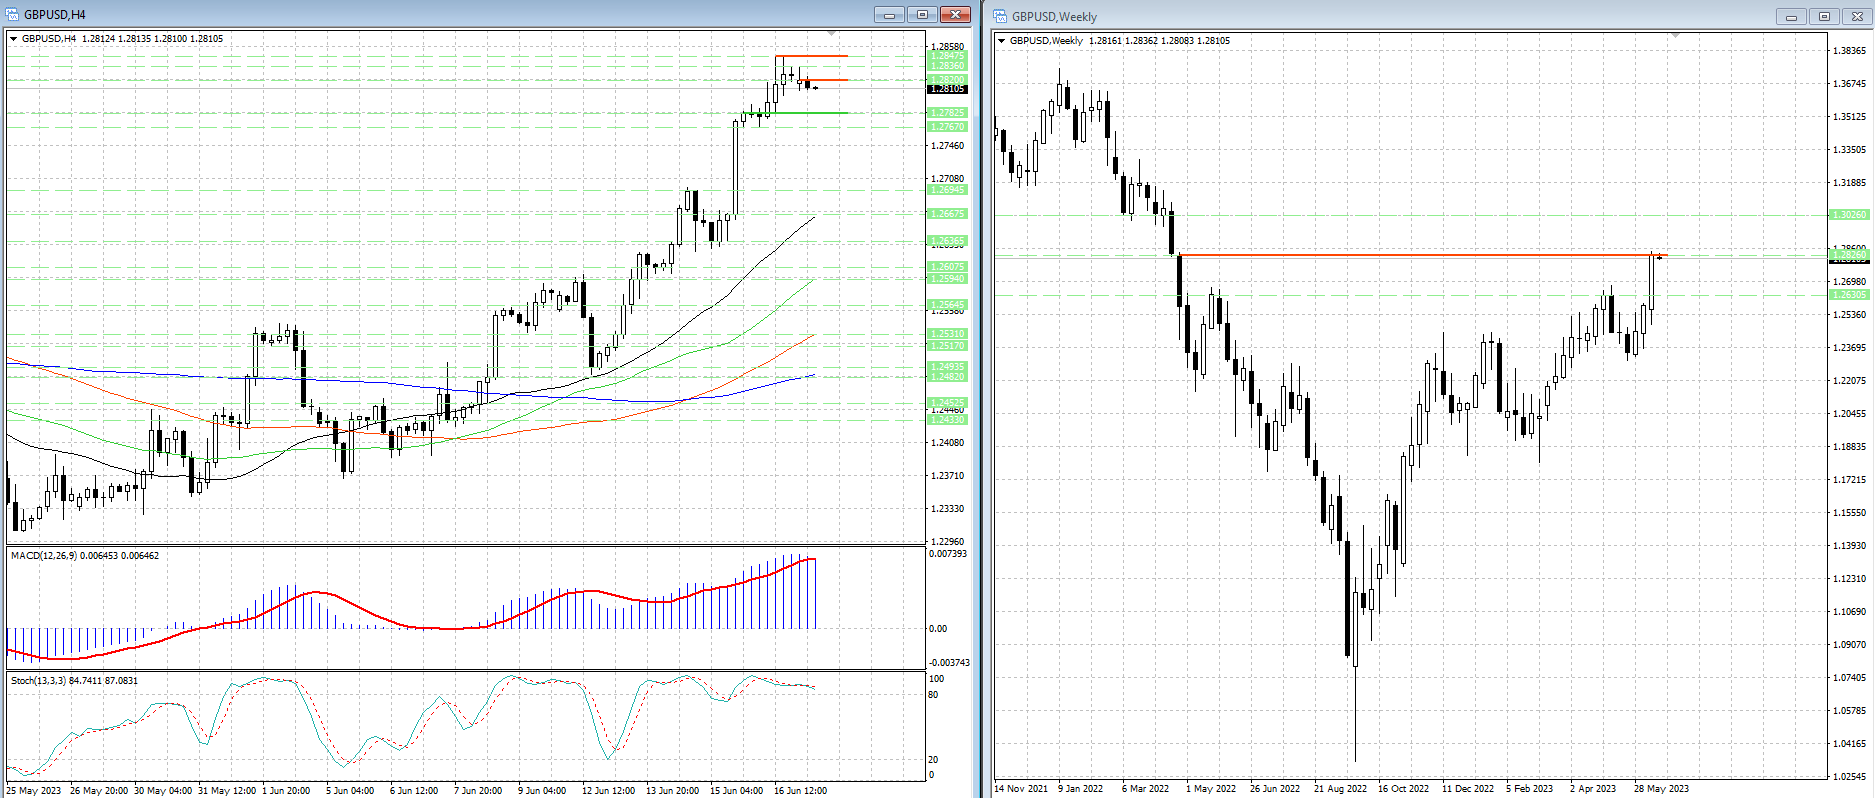
Task: Expand the triangle arrow beside GBPUSD,H4 label
Action: point(14,39)
